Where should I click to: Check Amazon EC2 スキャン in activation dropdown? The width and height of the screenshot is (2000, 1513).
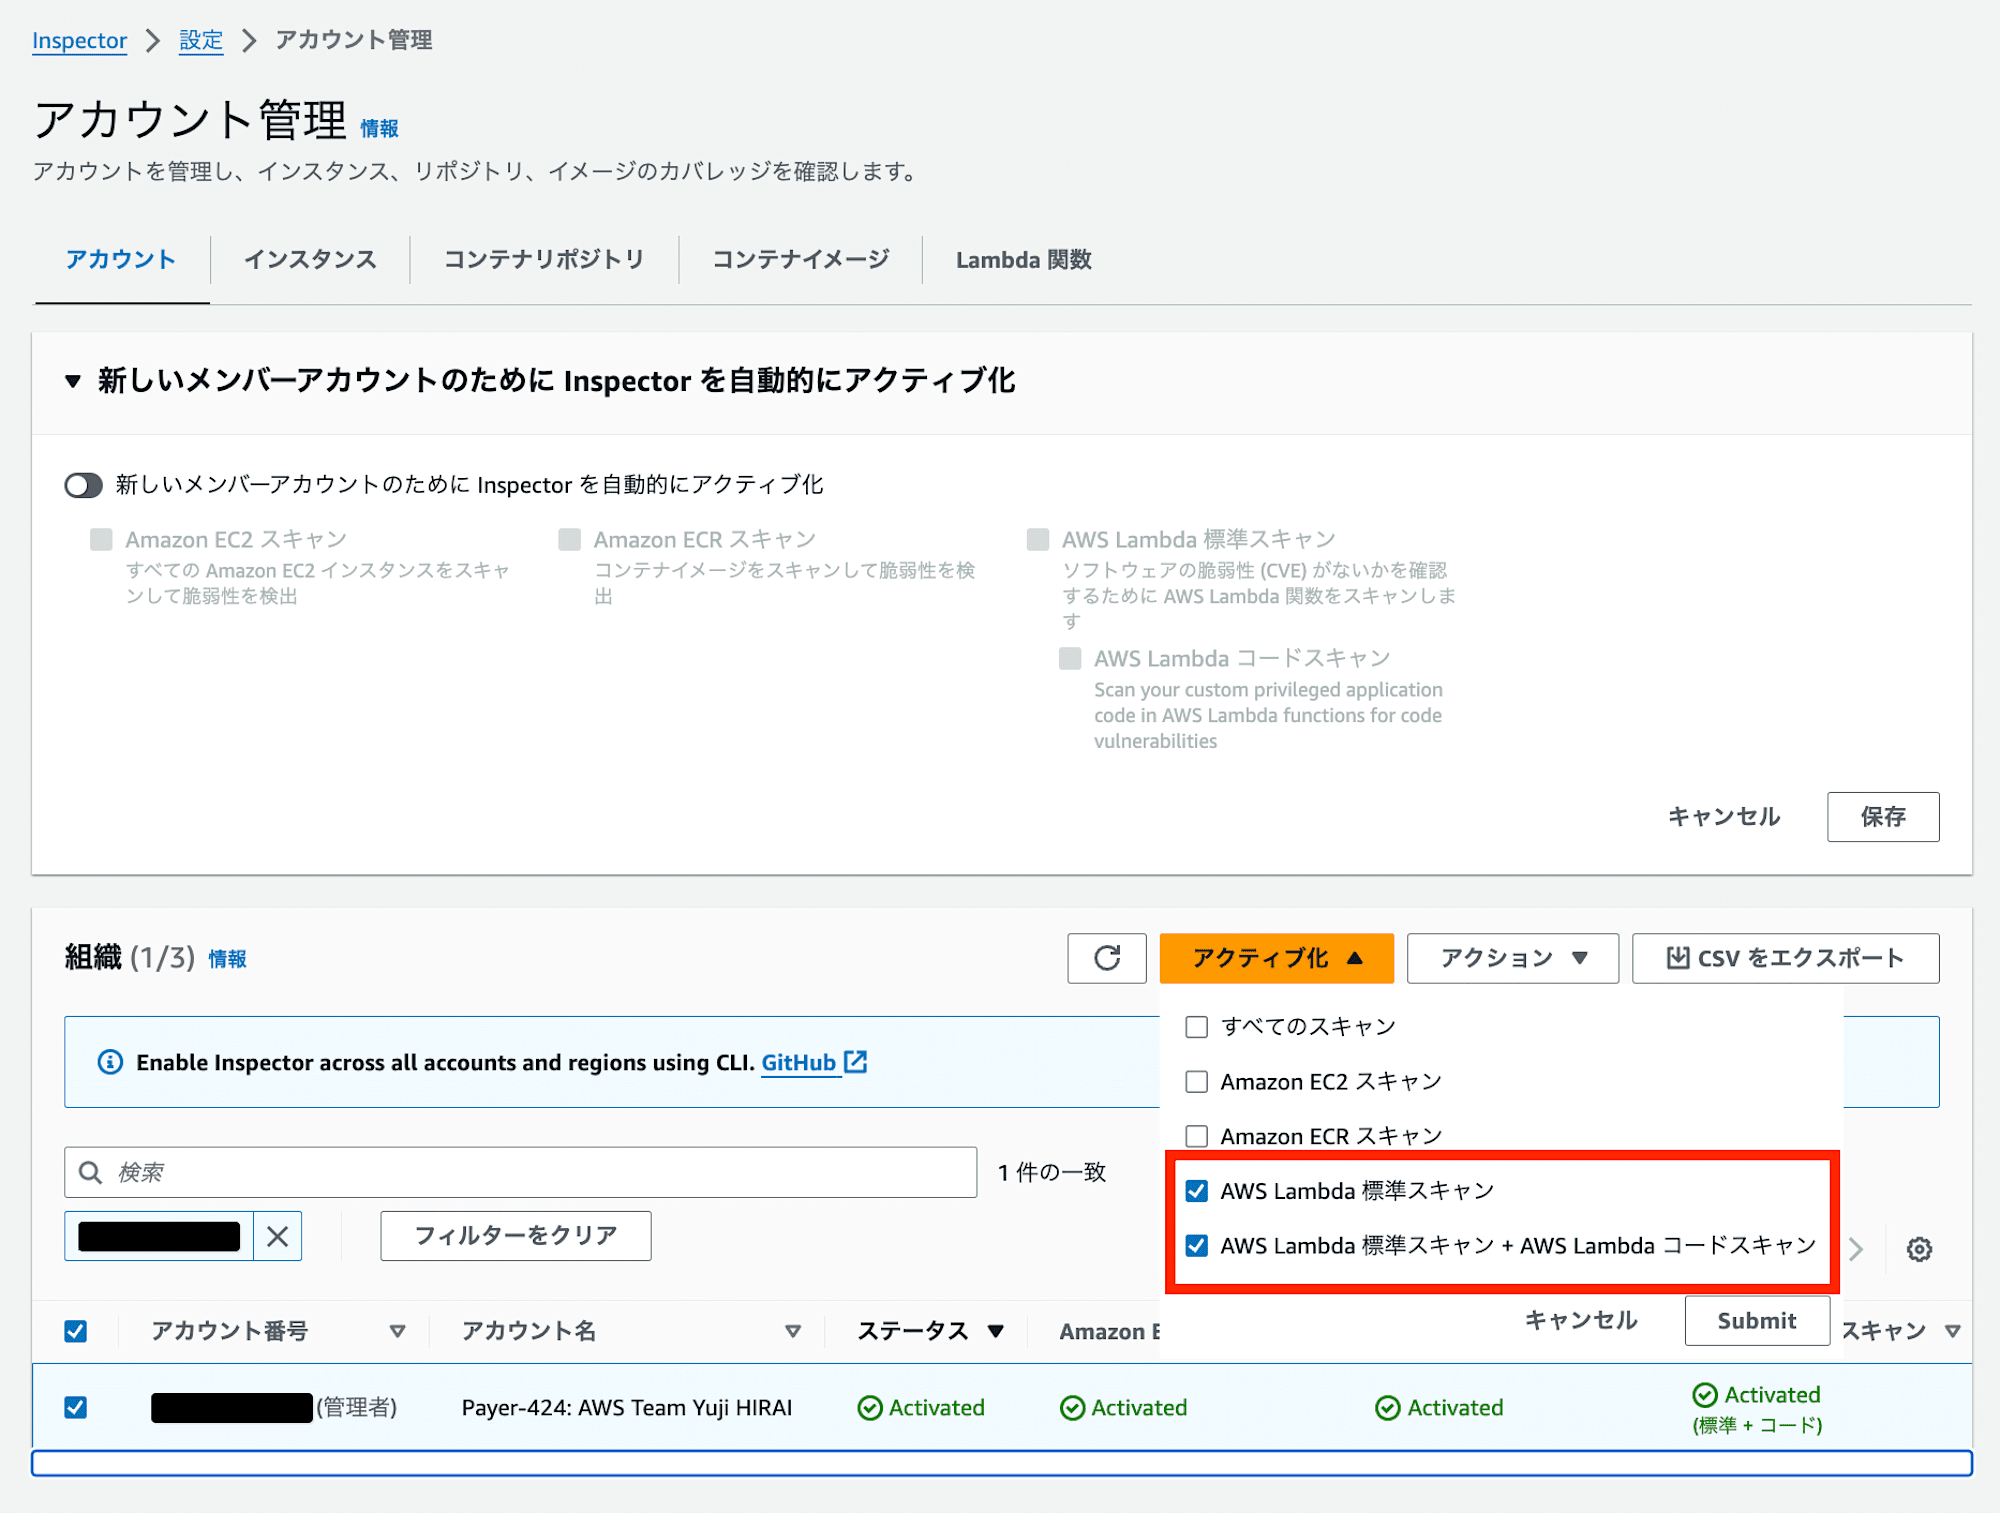[1196, 1082]
